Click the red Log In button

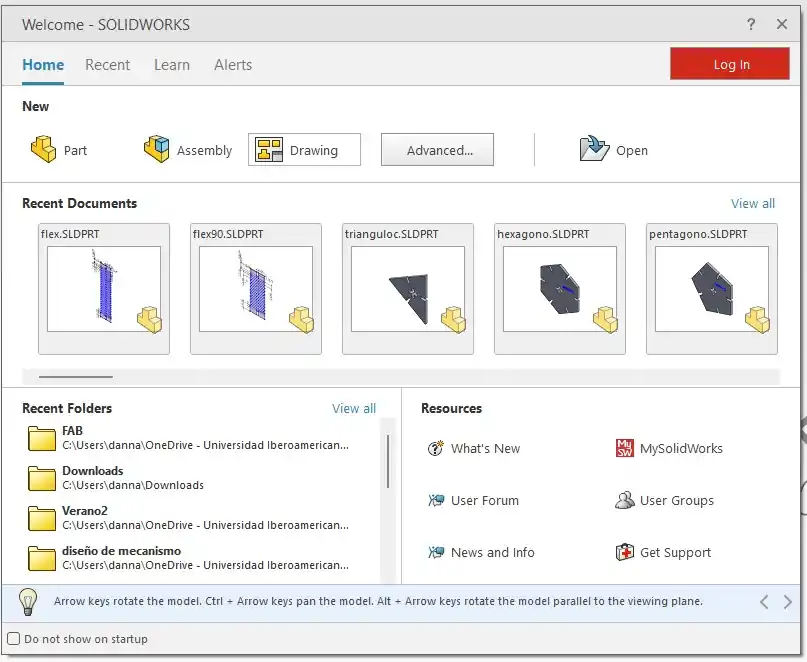[x=730, y=64]
